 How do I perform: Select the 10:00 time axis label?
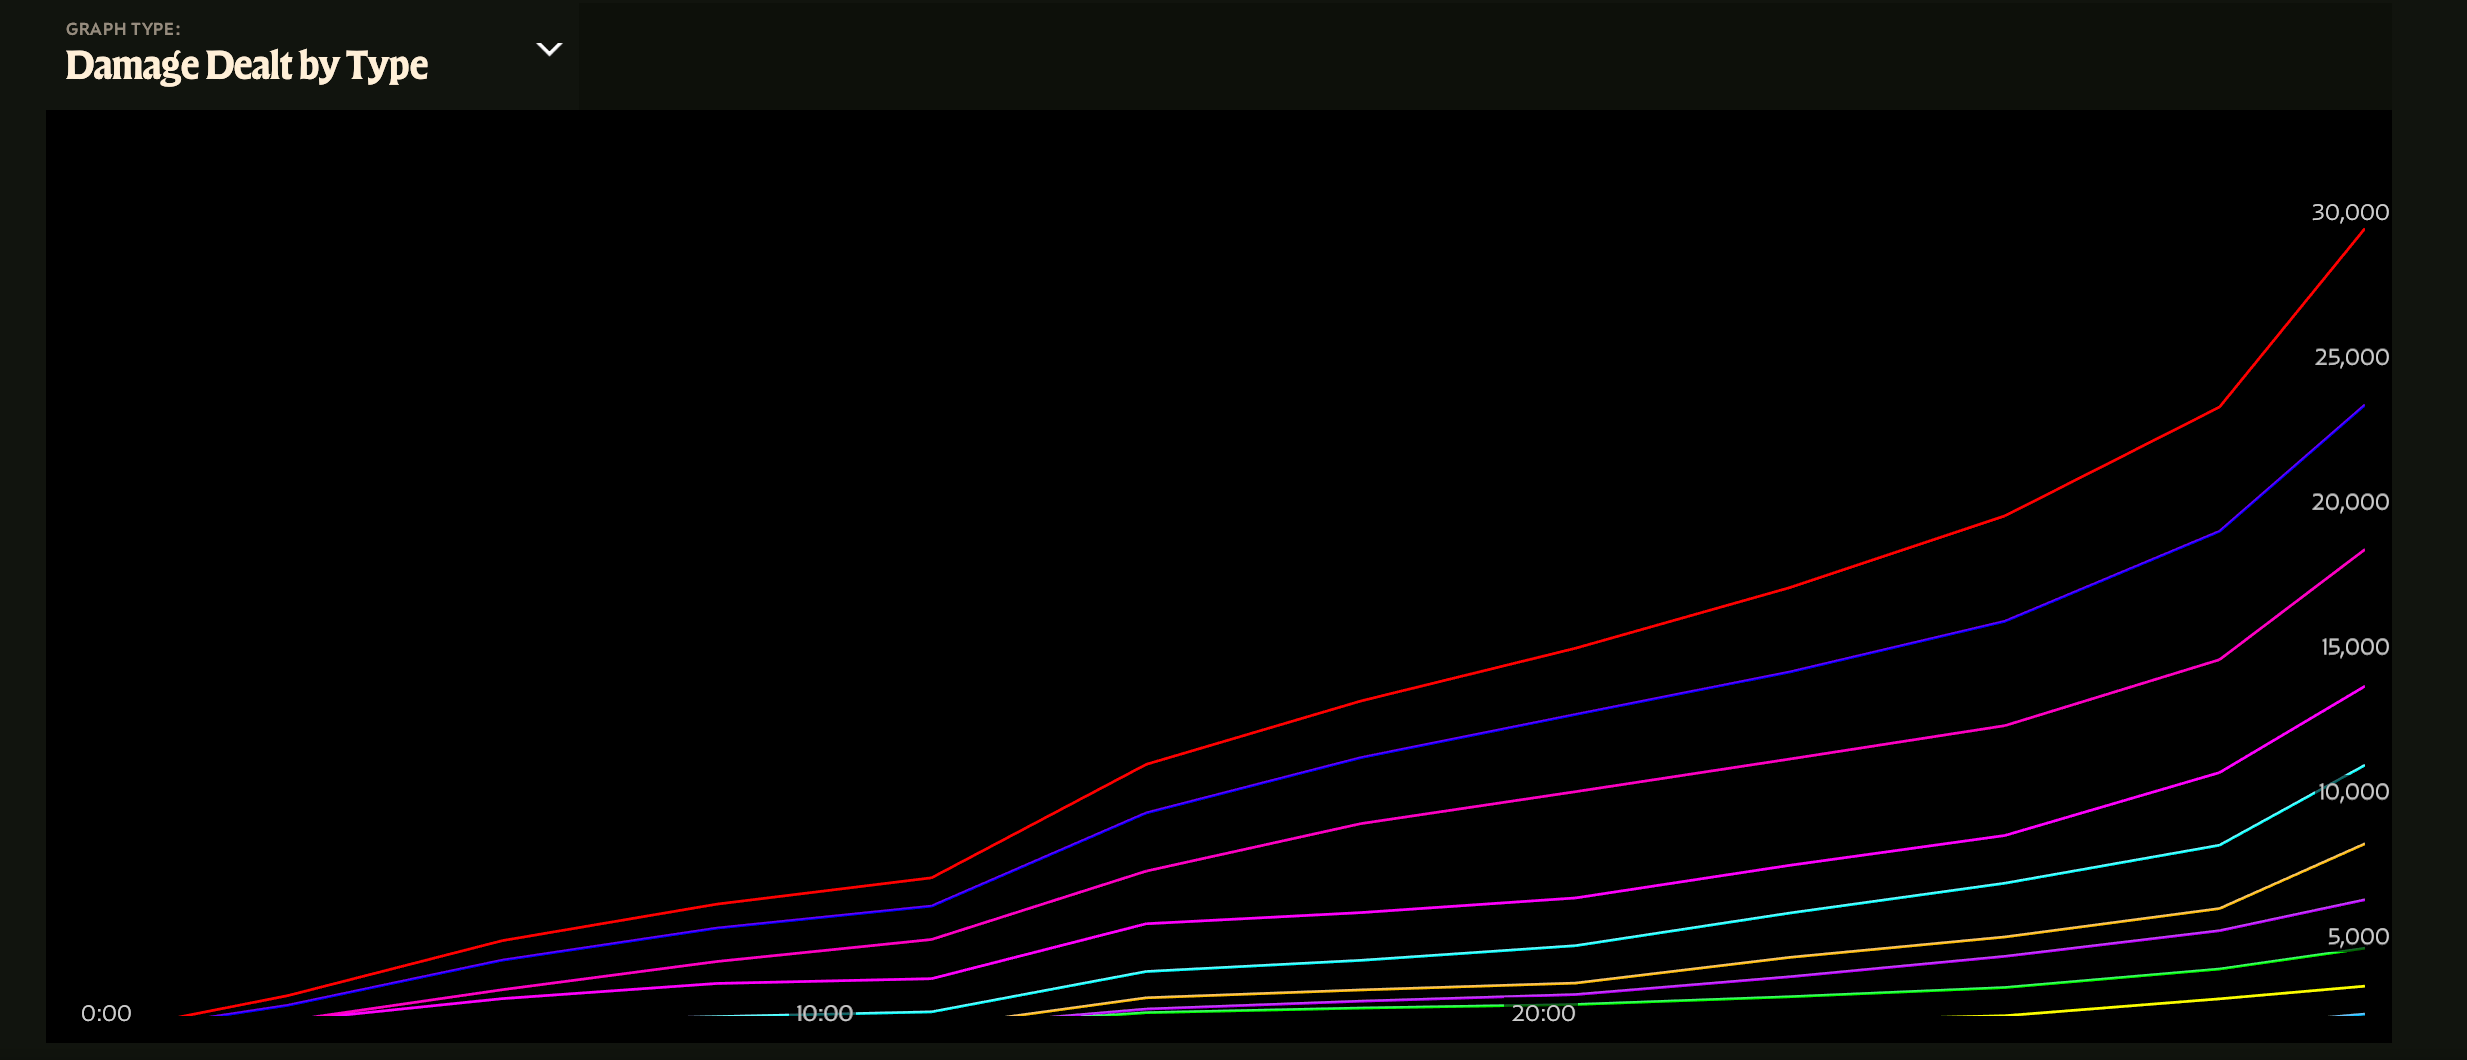(x=824, y=1013)
